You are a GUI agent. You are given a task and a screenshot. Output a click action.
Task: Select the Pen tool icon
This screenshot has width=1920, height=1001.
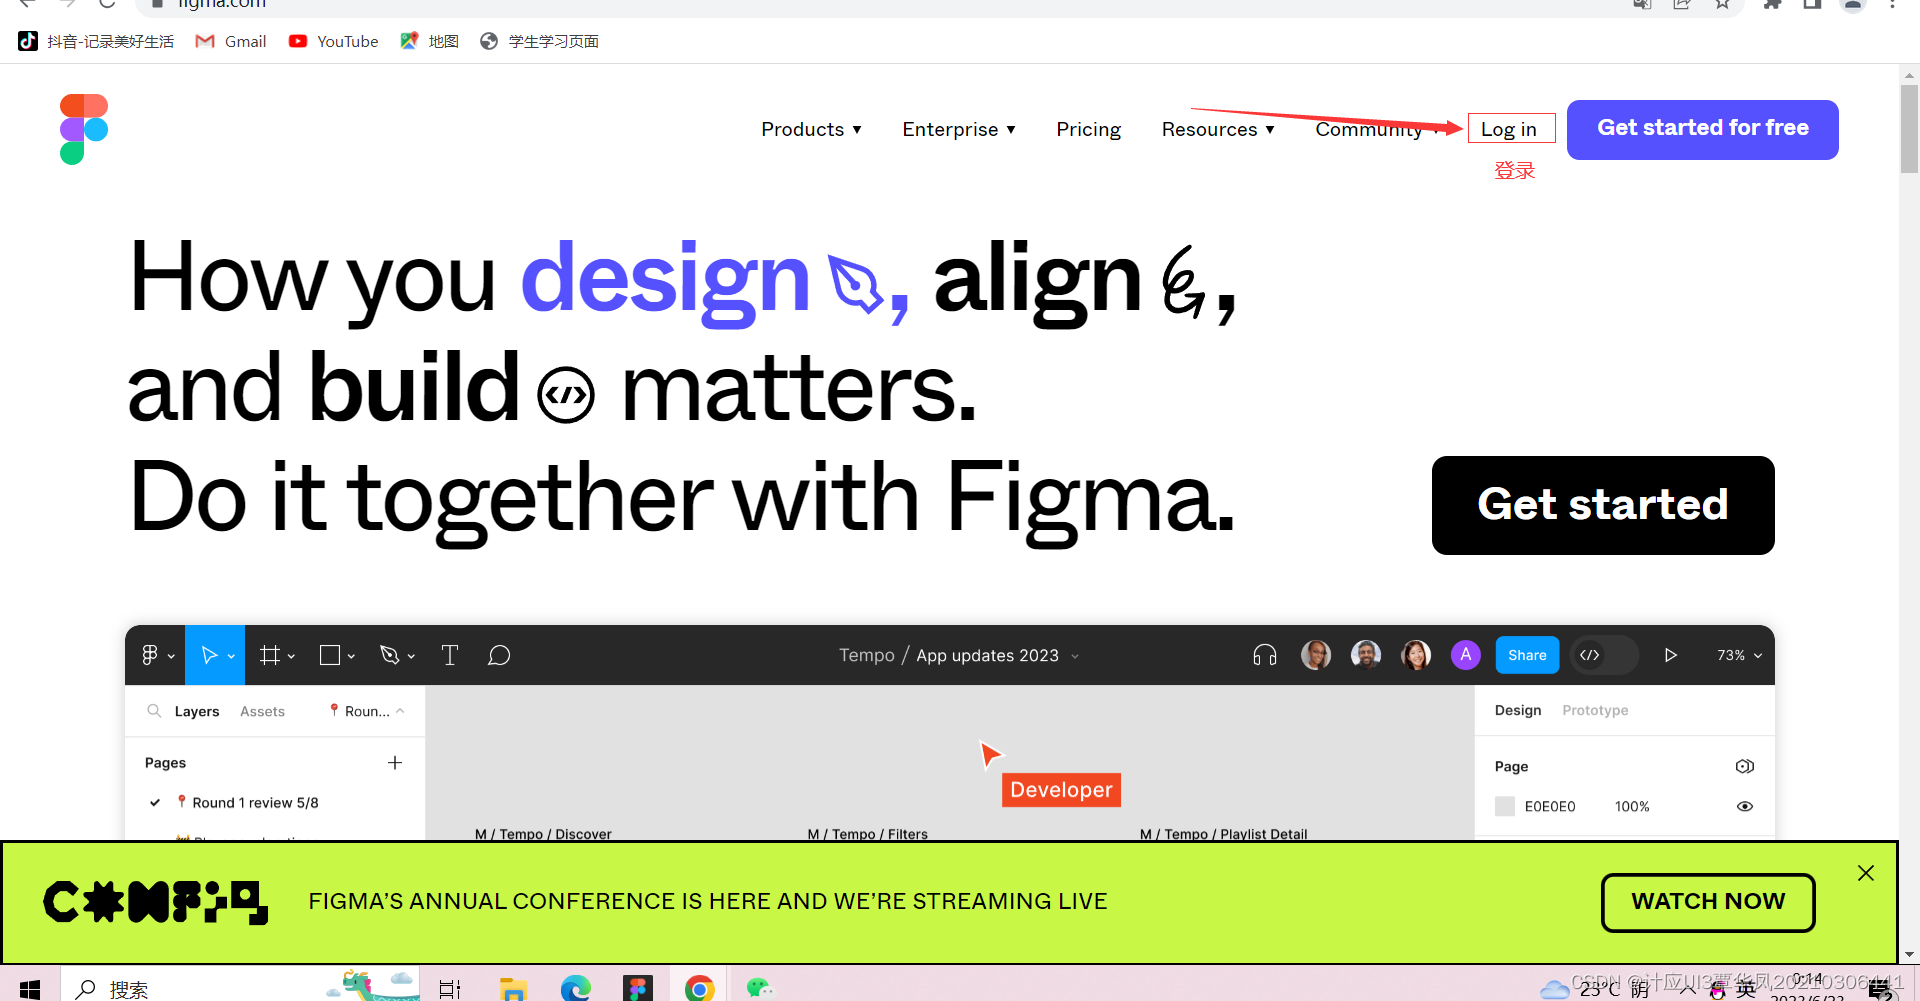pos(390,655)
